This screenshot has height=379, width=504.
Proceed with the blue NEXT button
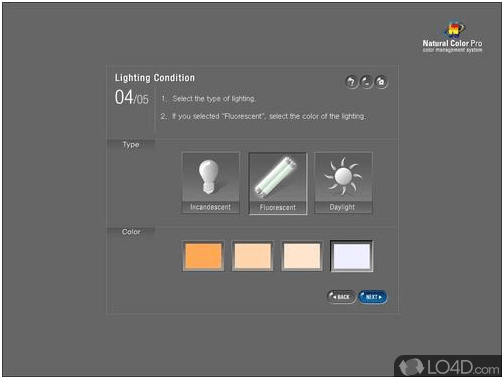click(373, 297)
